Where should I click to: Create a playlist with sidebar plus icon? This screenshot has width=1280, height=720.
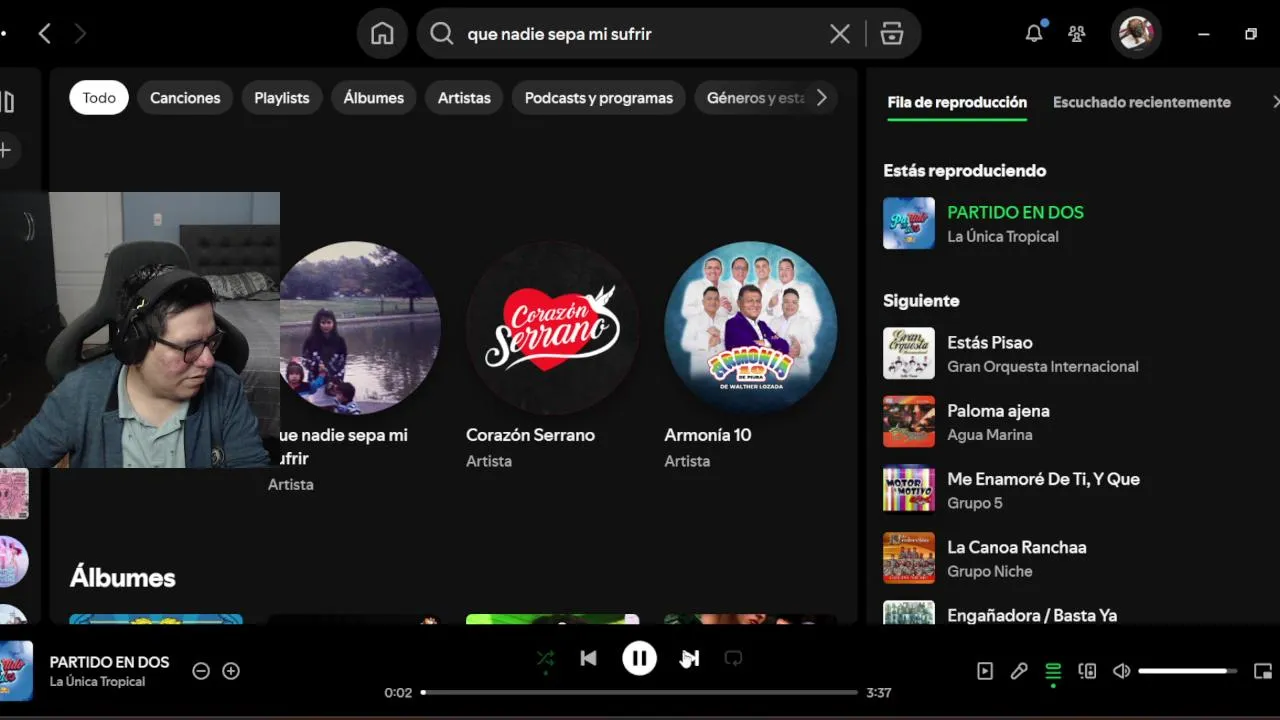pos(5,150)
